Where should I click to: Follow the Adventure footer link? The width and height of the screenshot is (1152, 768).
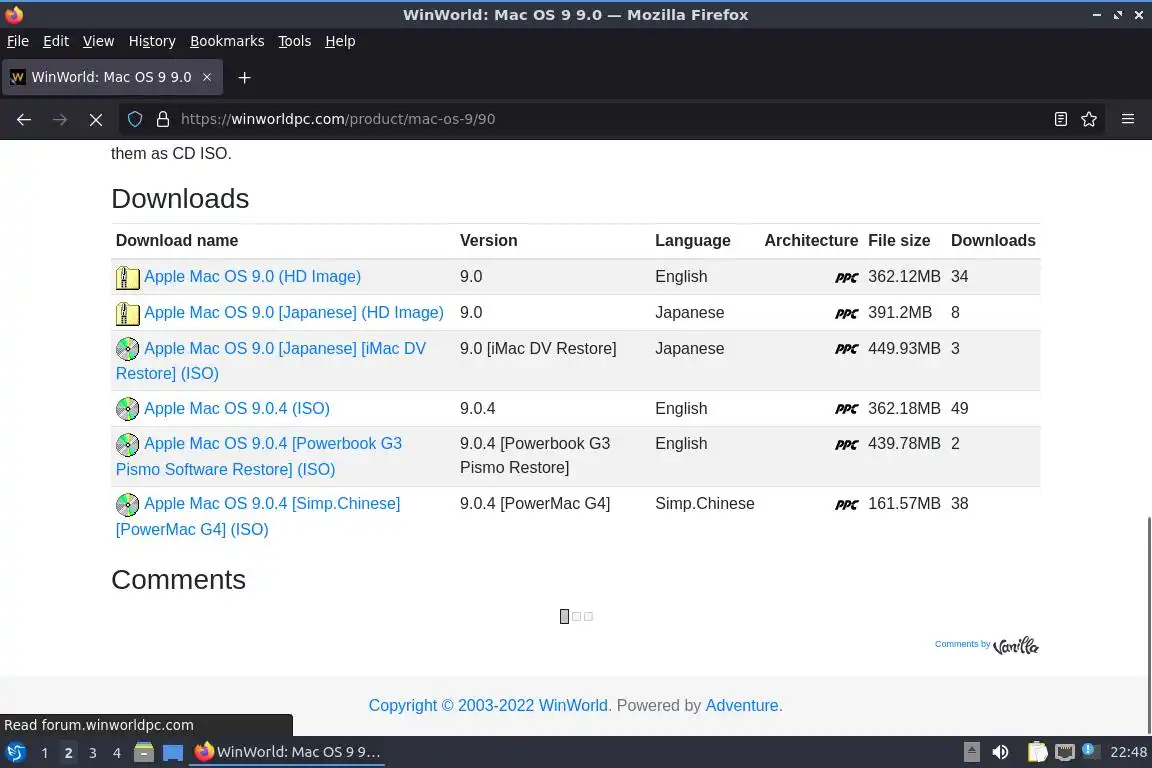pos(741,706)
